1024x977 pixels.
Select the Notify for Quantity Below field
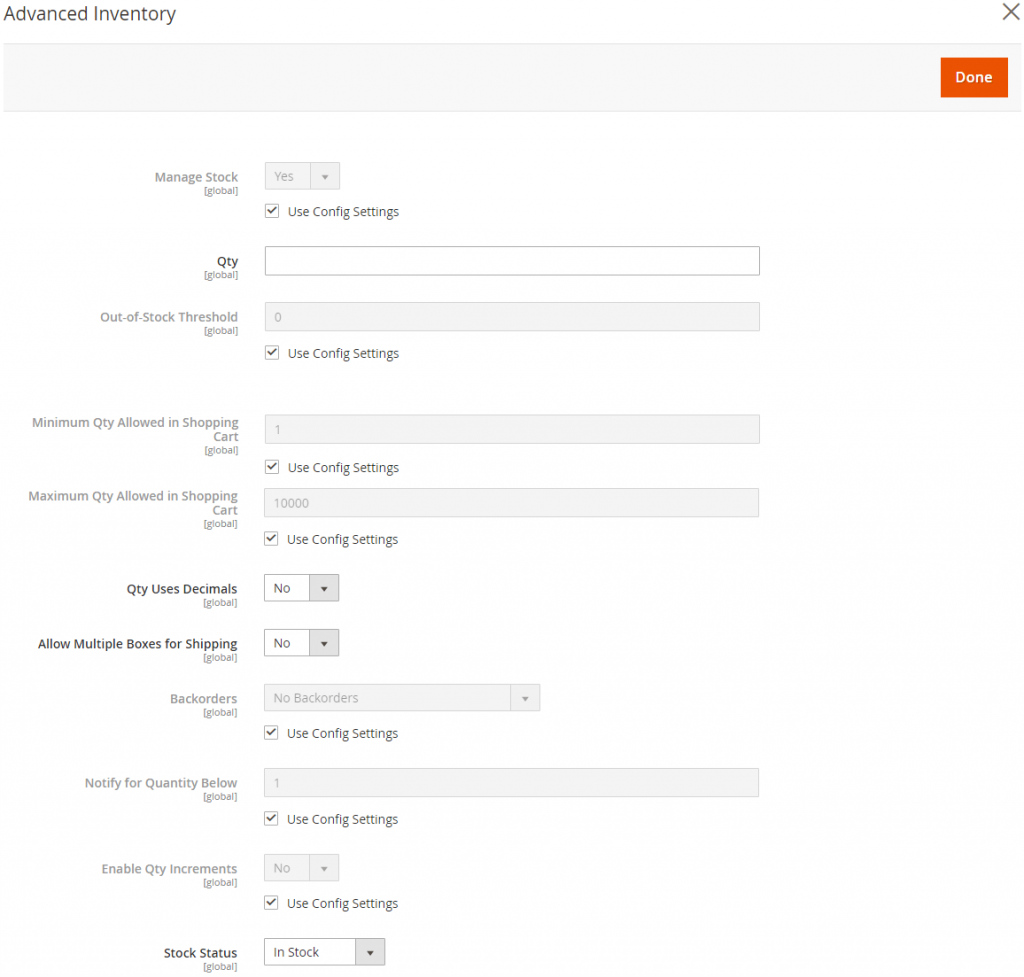[x=511, y=782]
